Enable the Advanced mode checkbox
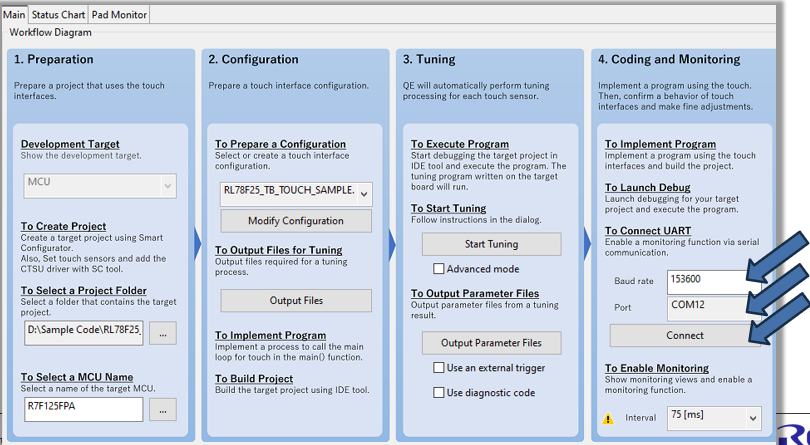The width and height of the screenshot is (810, 445). (439, 269)
